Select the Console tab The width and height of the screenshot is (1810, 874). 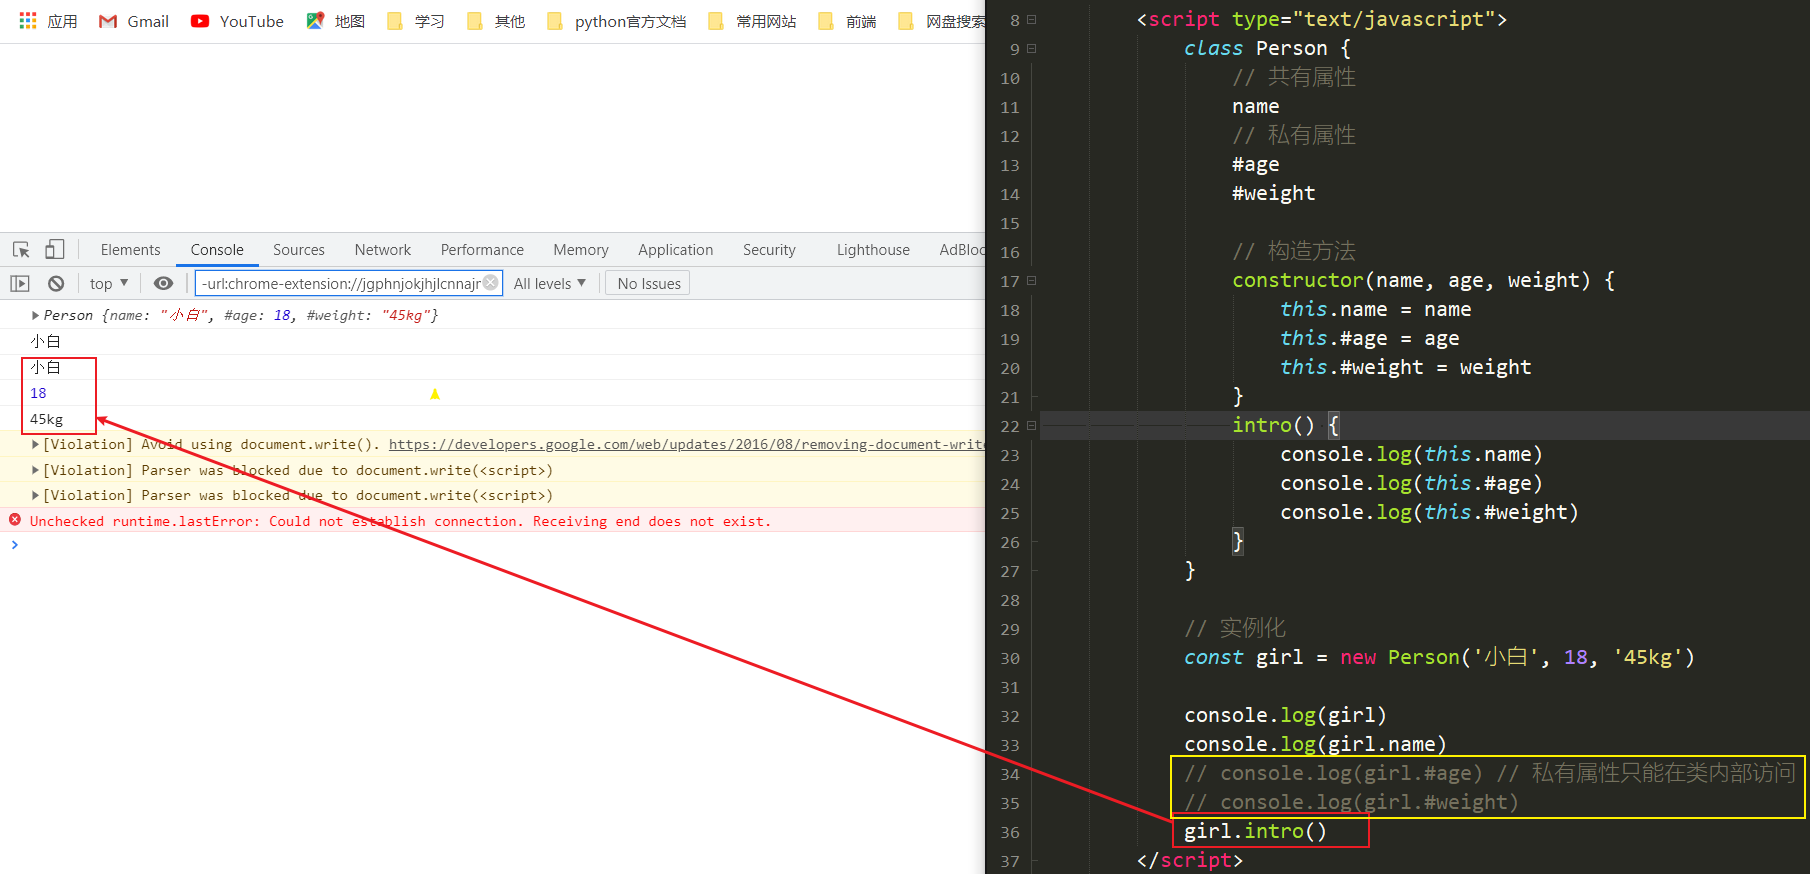[217, 250]
